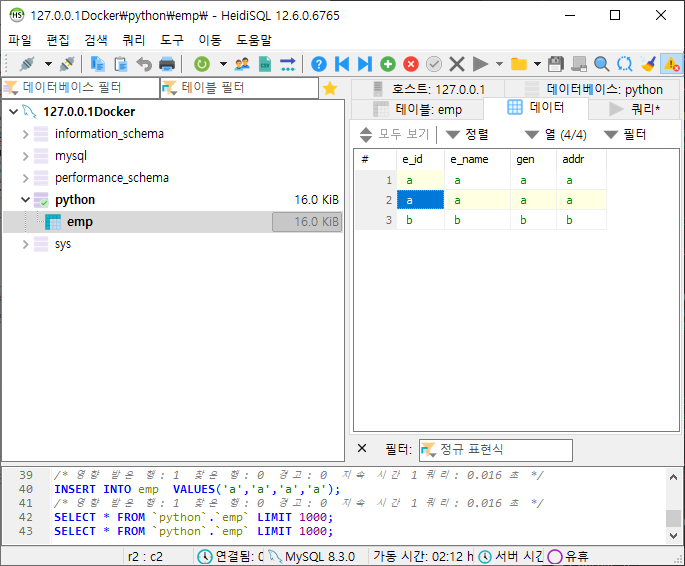685x566 pixels.
Task: Open the folder icon dropdown arrow
Action: tap(538, 64)
